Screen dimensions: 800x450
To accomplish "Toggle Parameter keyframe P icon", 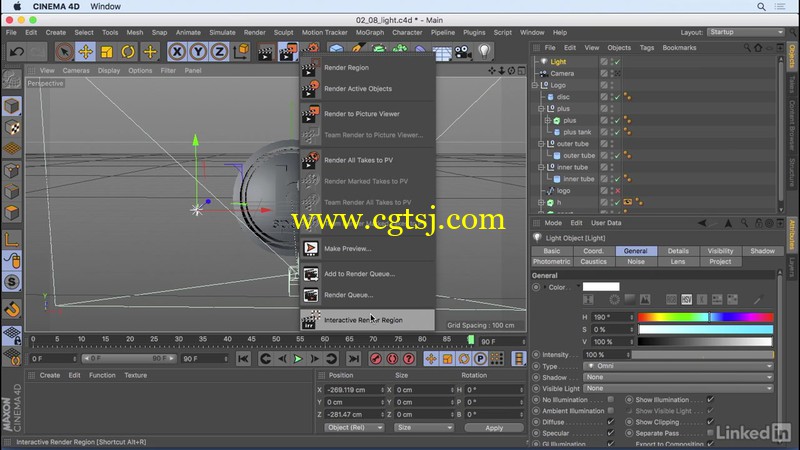I will [x=480, y=359].
